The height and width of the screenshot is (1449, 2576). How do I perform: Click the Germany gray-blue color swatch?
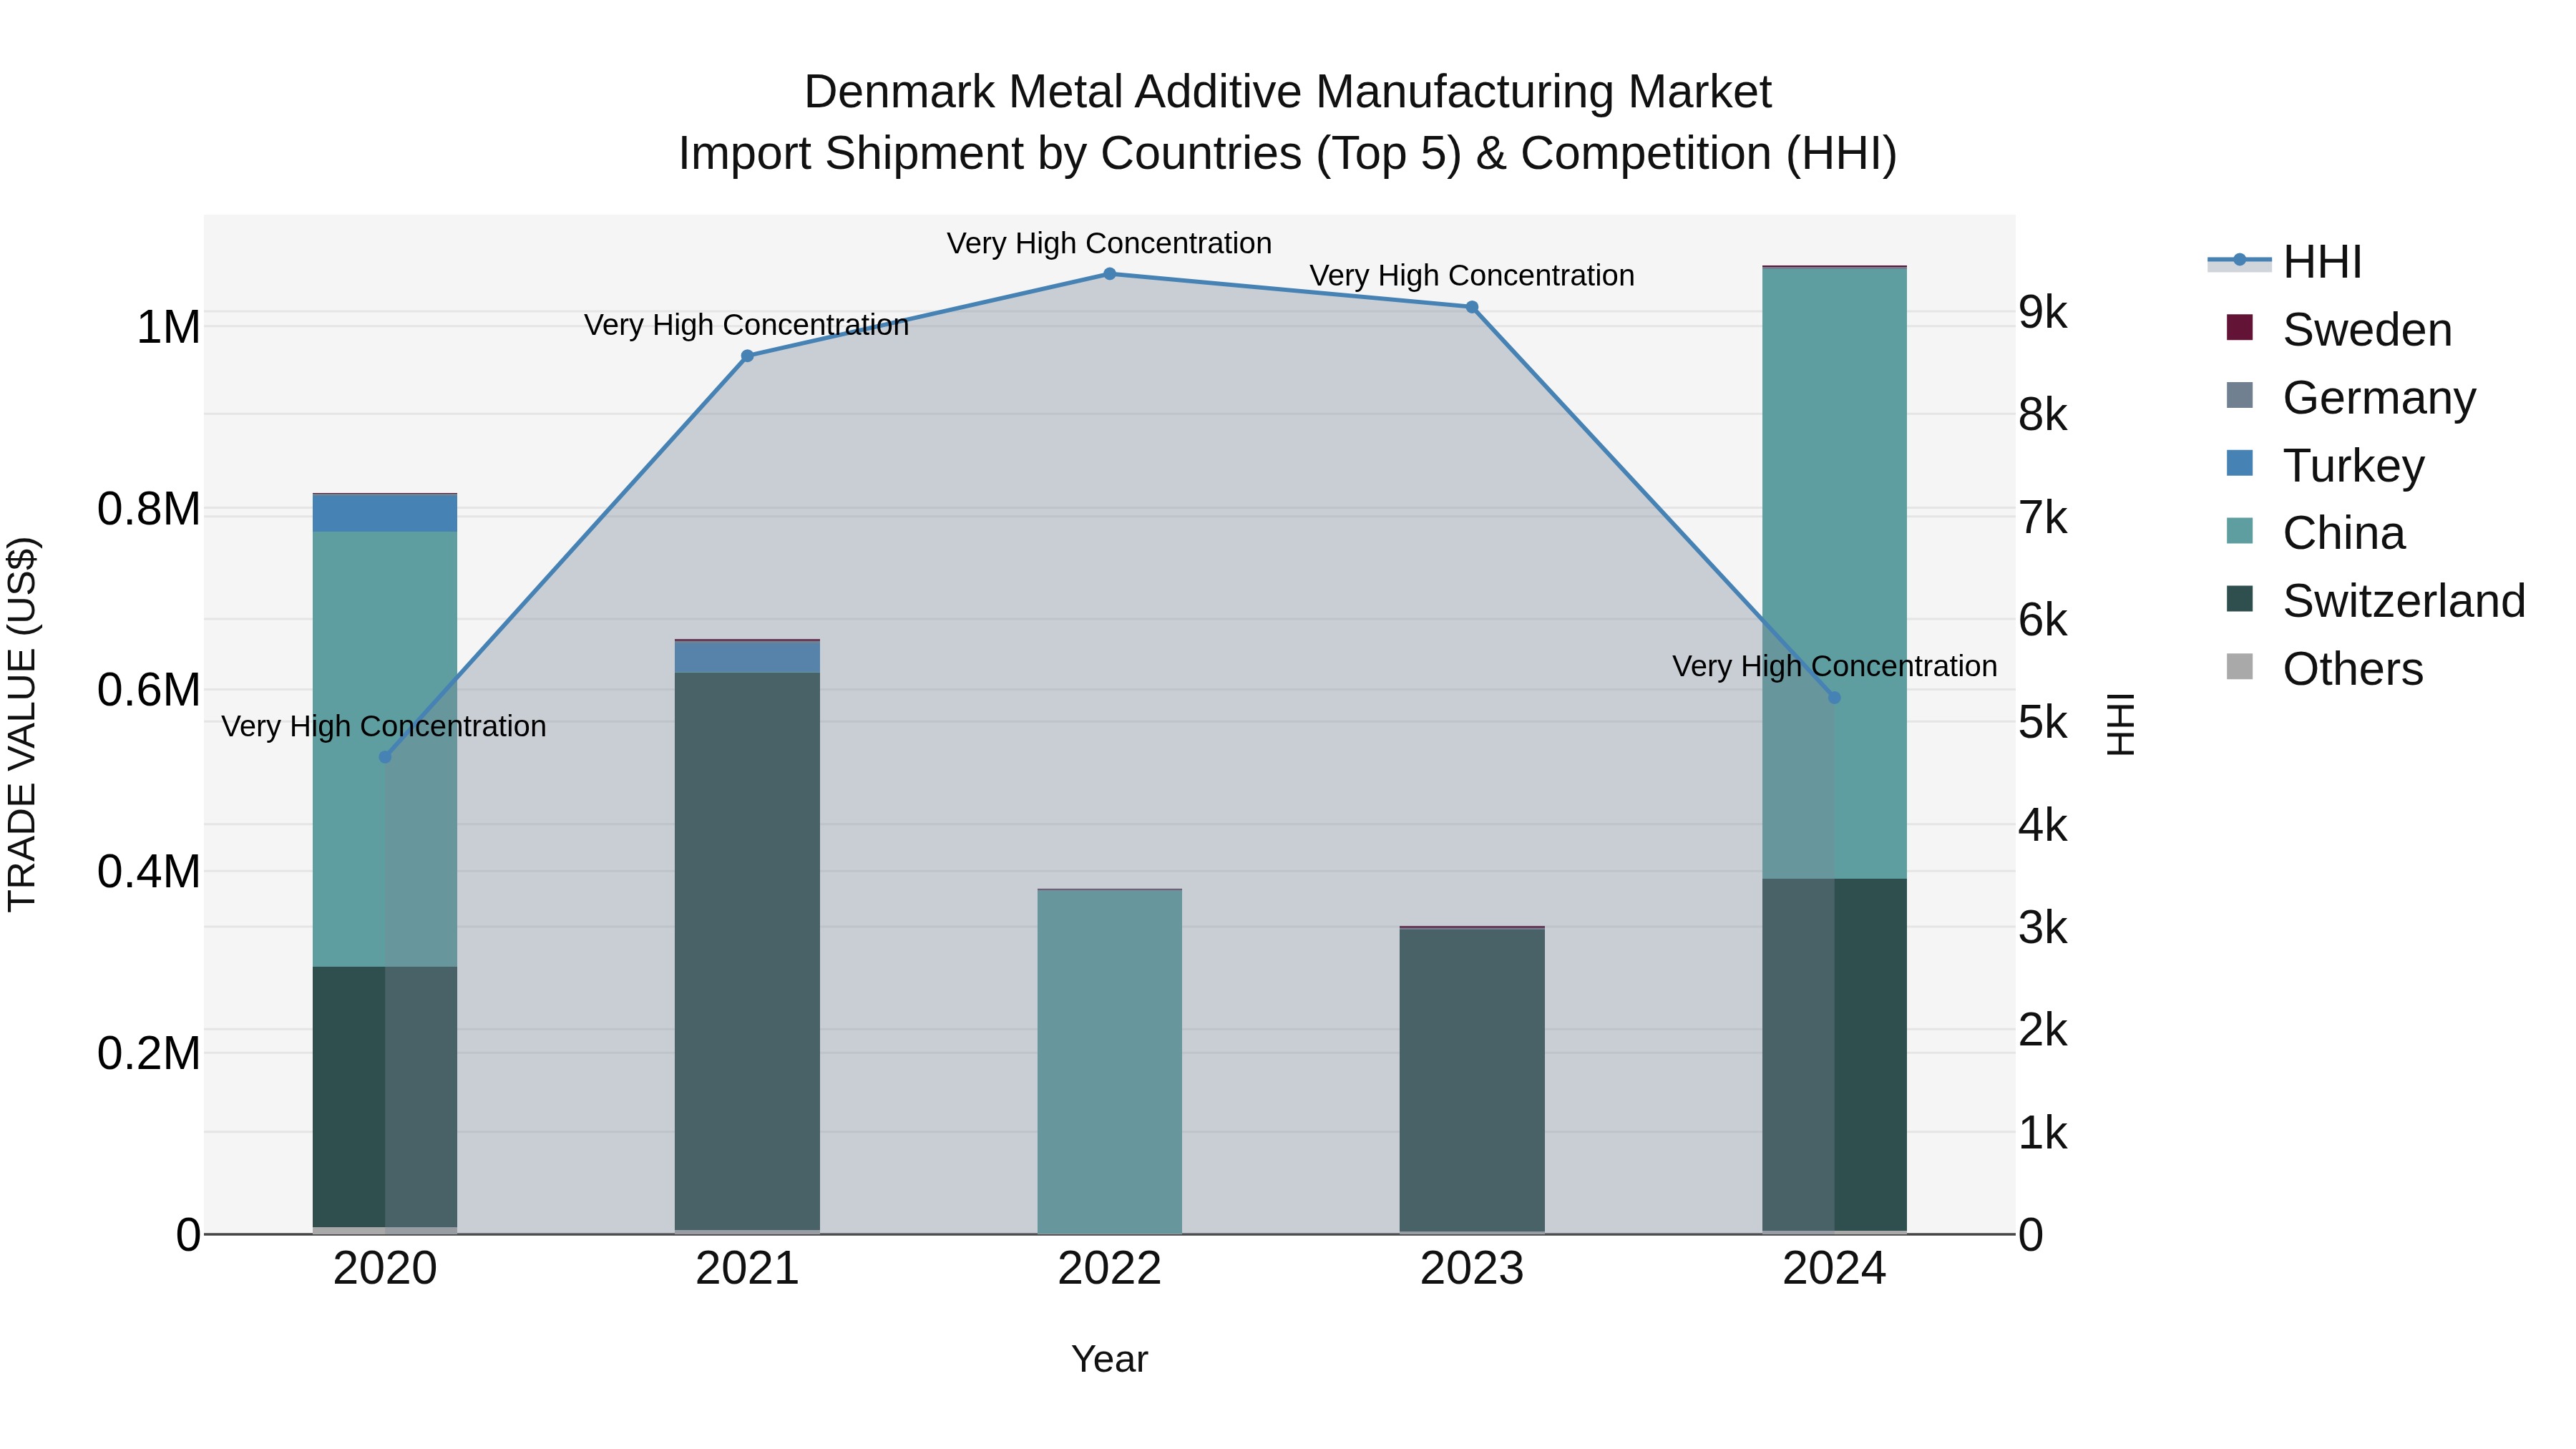tap(2240, 396)
